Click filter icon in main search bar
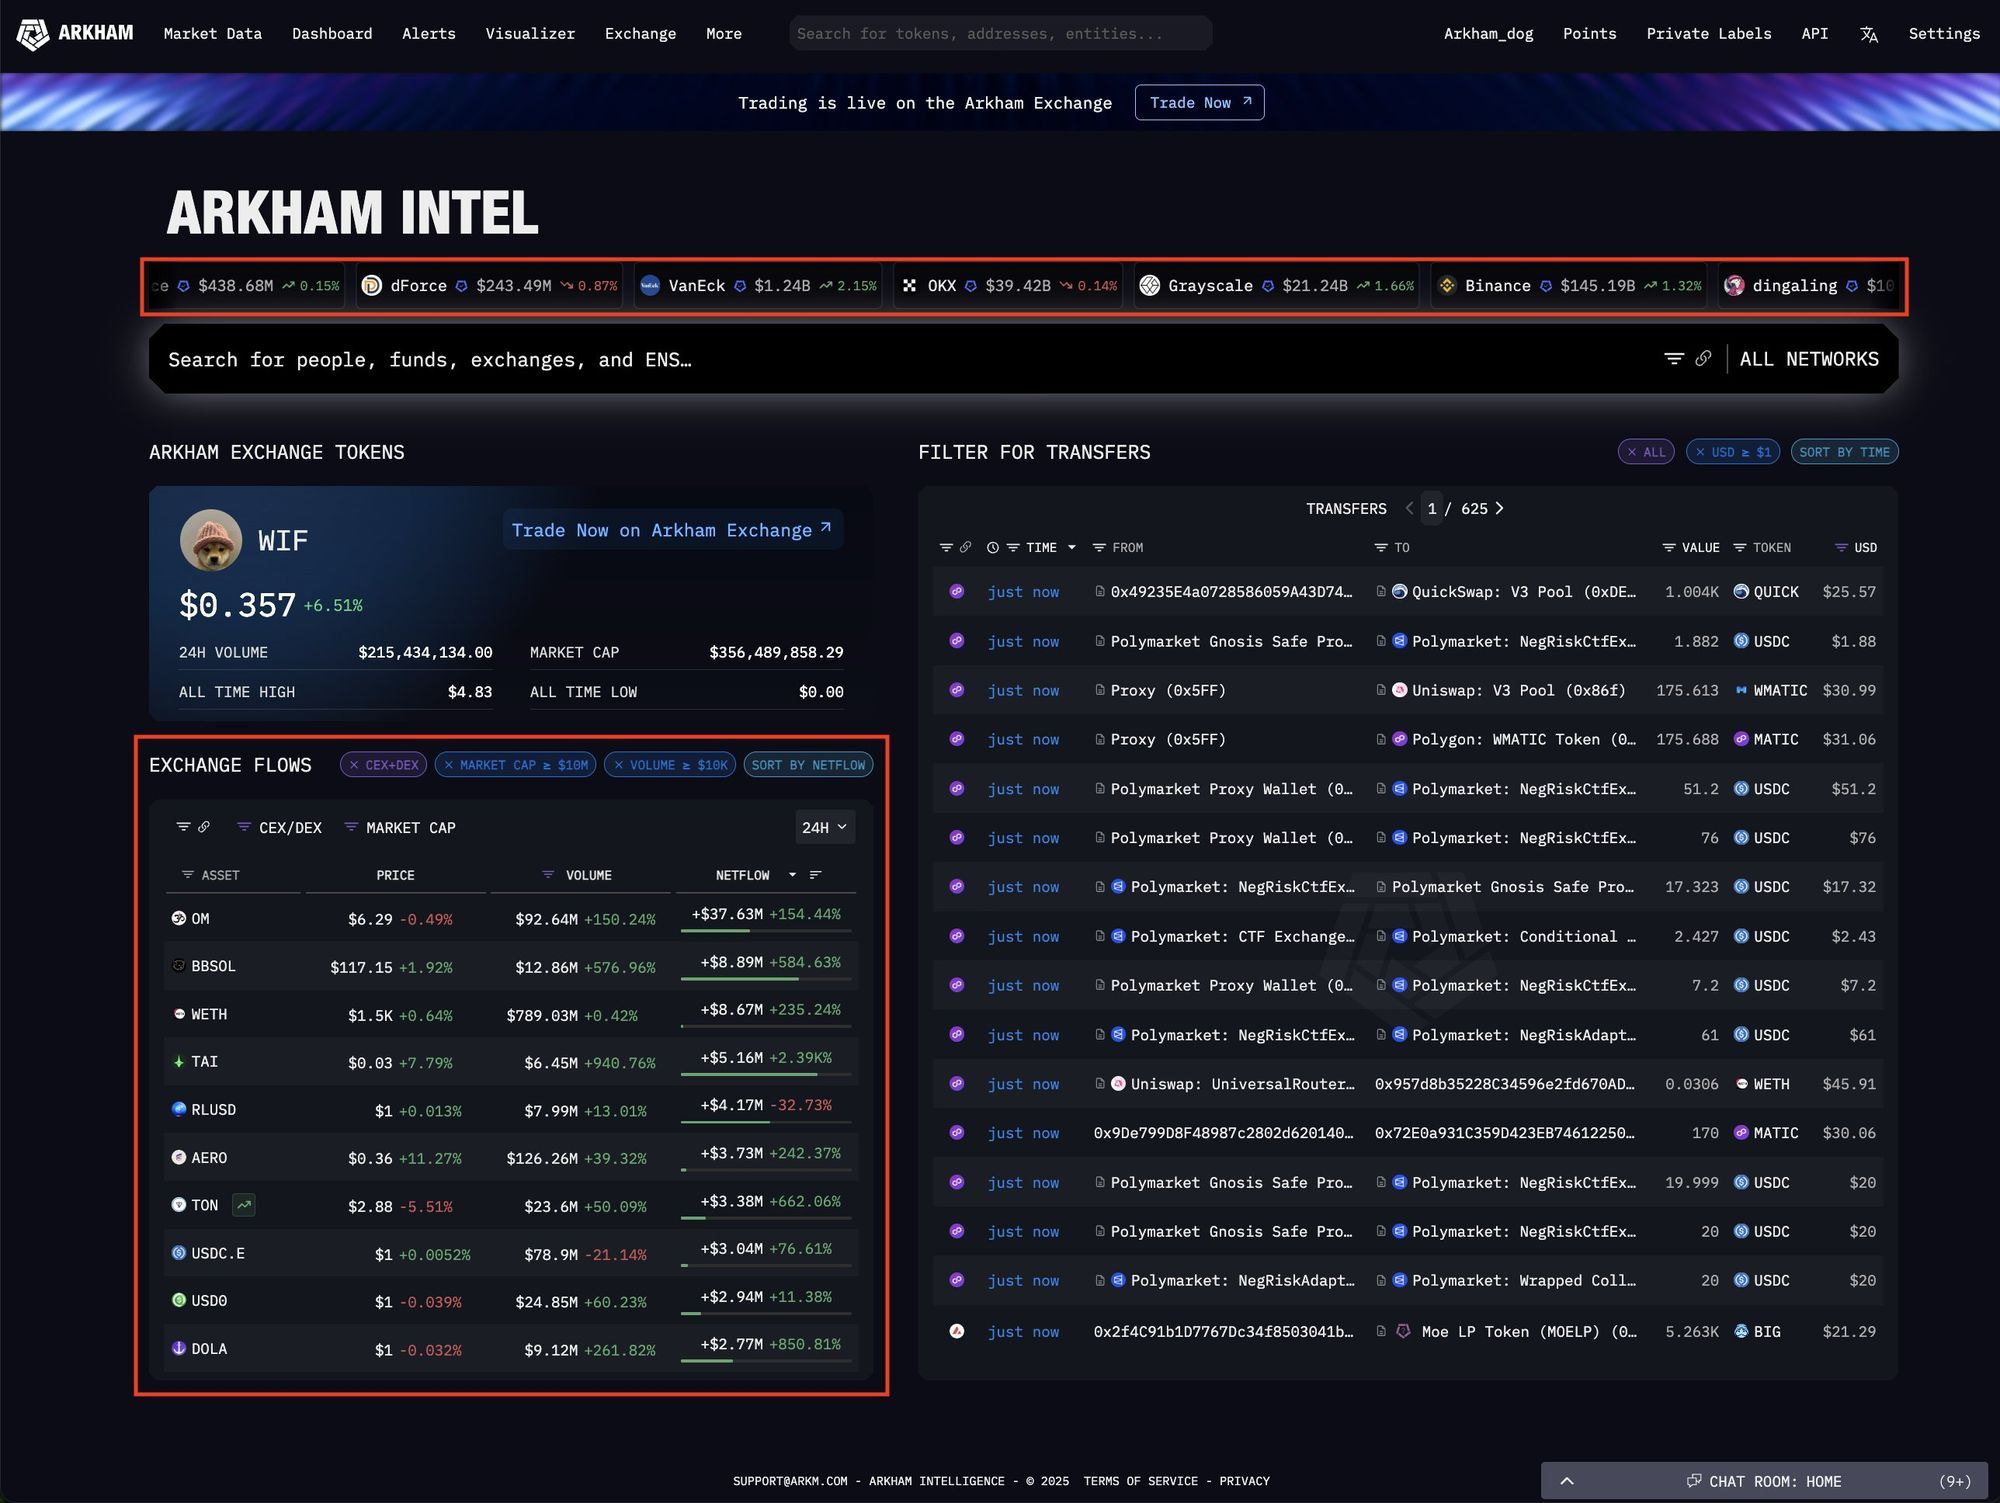The height and width of the screenshot is (1503, 2000). coord(1673,358)
